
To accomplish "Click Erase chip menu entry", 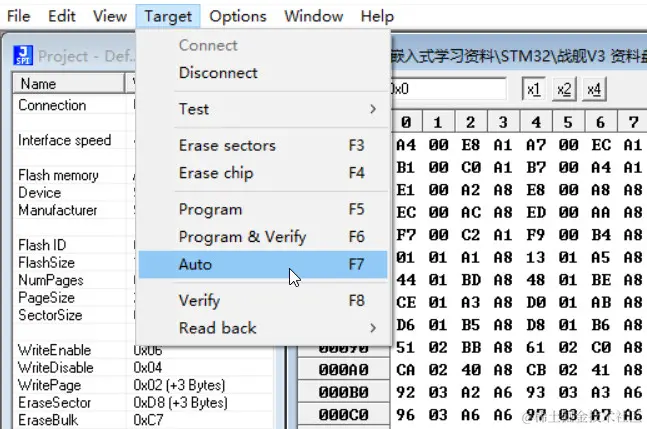I will 263,173.
